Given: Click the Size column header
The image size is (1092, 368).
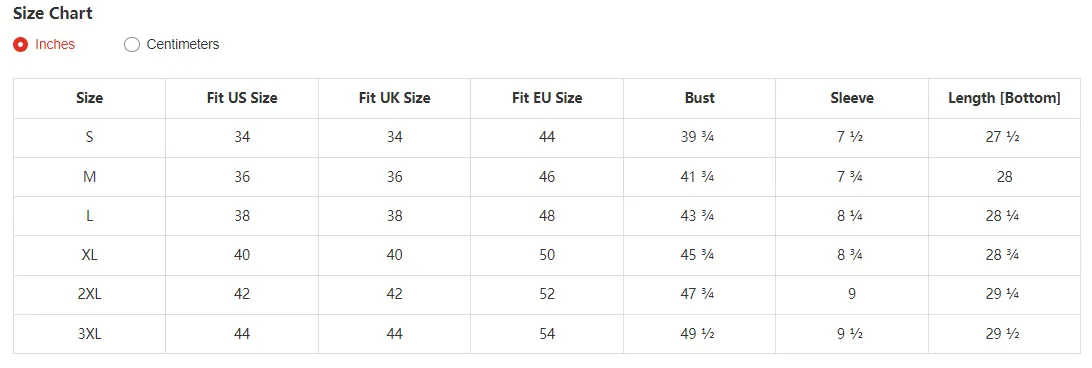Looking at the screenshot, I should tap(89, 98).
